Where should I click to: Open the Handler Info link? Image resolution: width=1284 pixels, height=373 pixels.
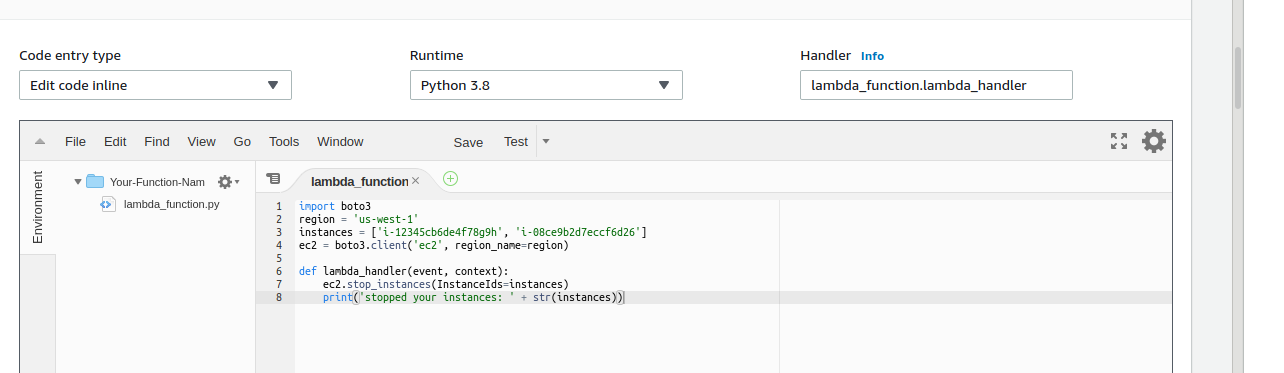(872, 56)
